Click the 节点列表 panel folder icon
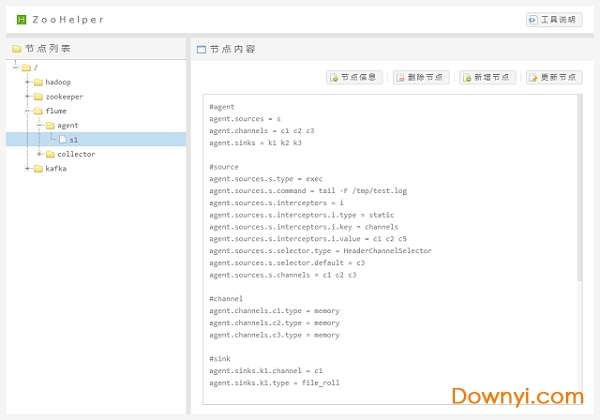This screenshot has height=420, width=600. point(16,49)
